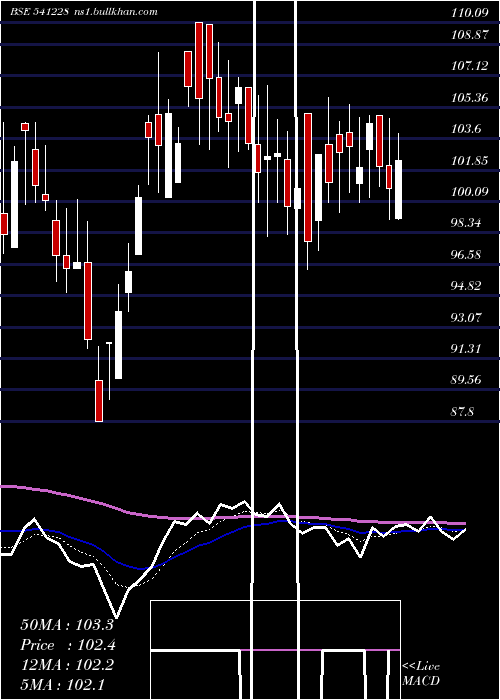This screenshot has height=700, width=500.
Task: Click the '5MA : 102.1' reading
Action: [62, 684]
